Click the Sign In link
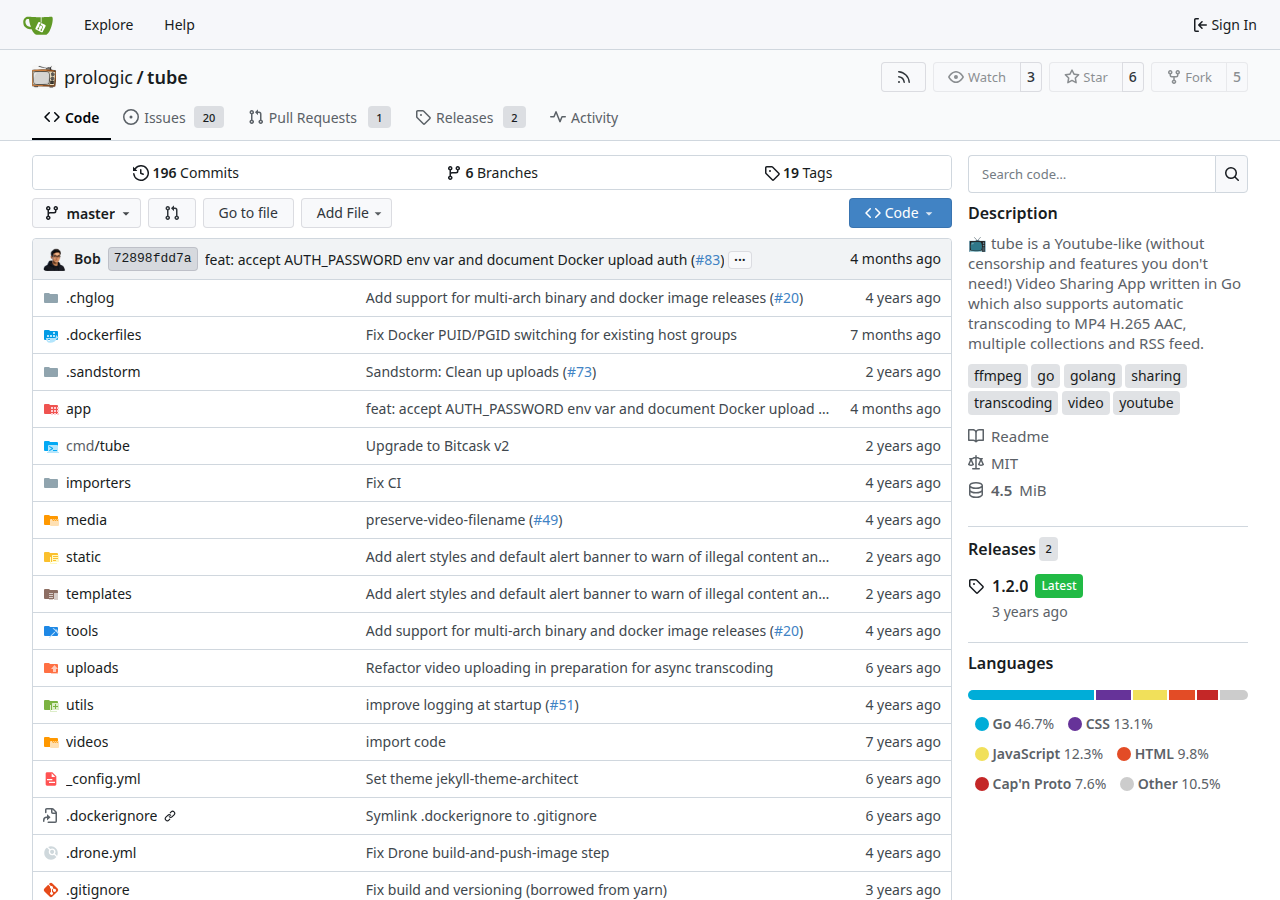 click(1225, 25)
